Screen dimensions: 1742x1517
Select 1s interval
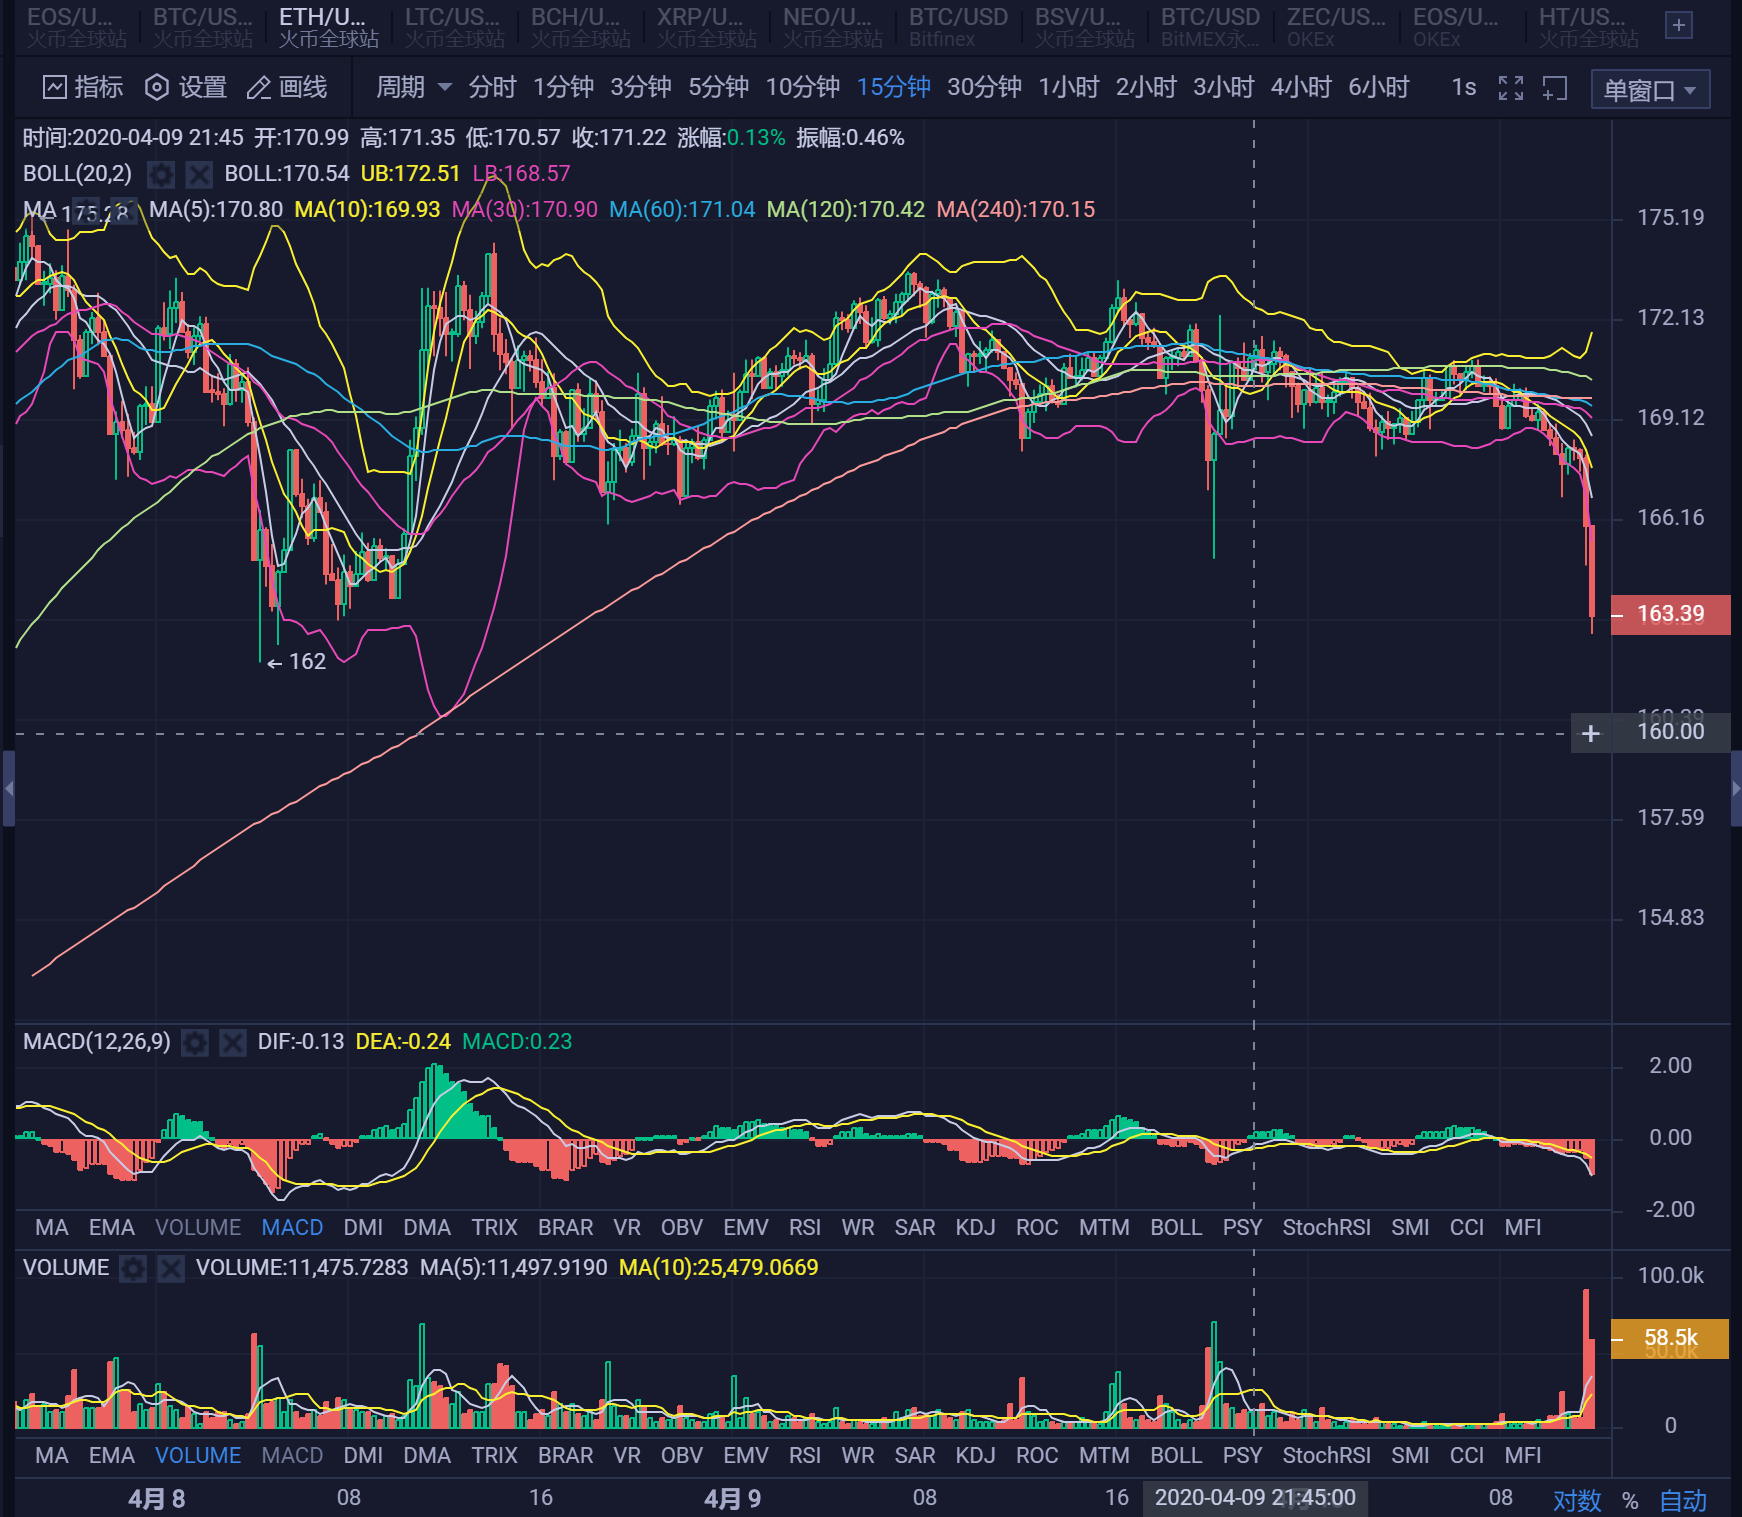[1464, 88]
